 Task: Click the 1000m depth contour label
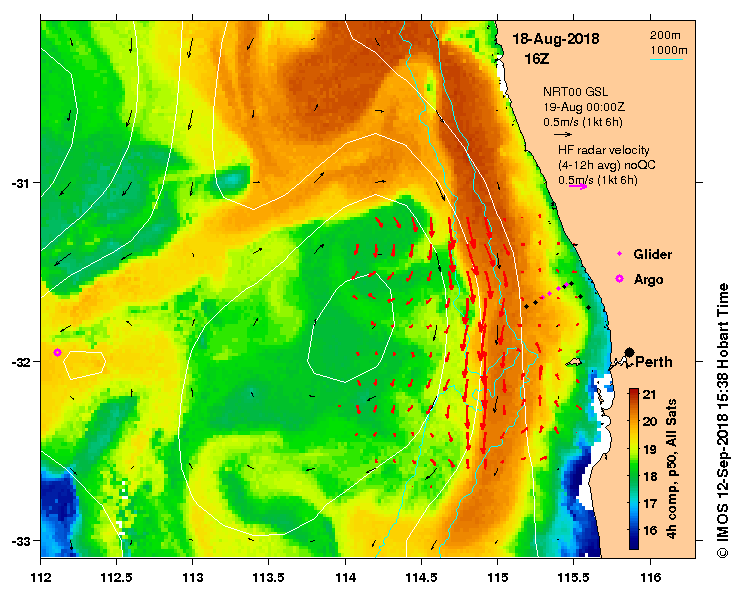[669, 50]
